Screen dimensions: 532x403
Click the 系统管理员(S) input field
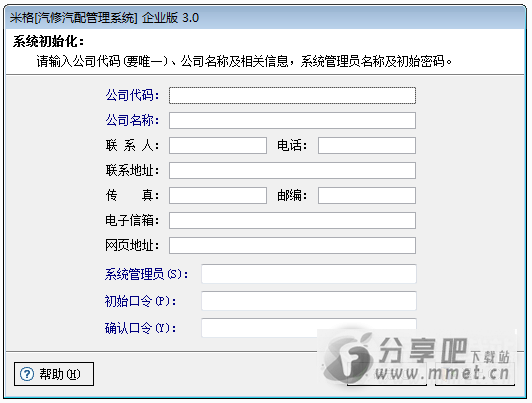309,274
